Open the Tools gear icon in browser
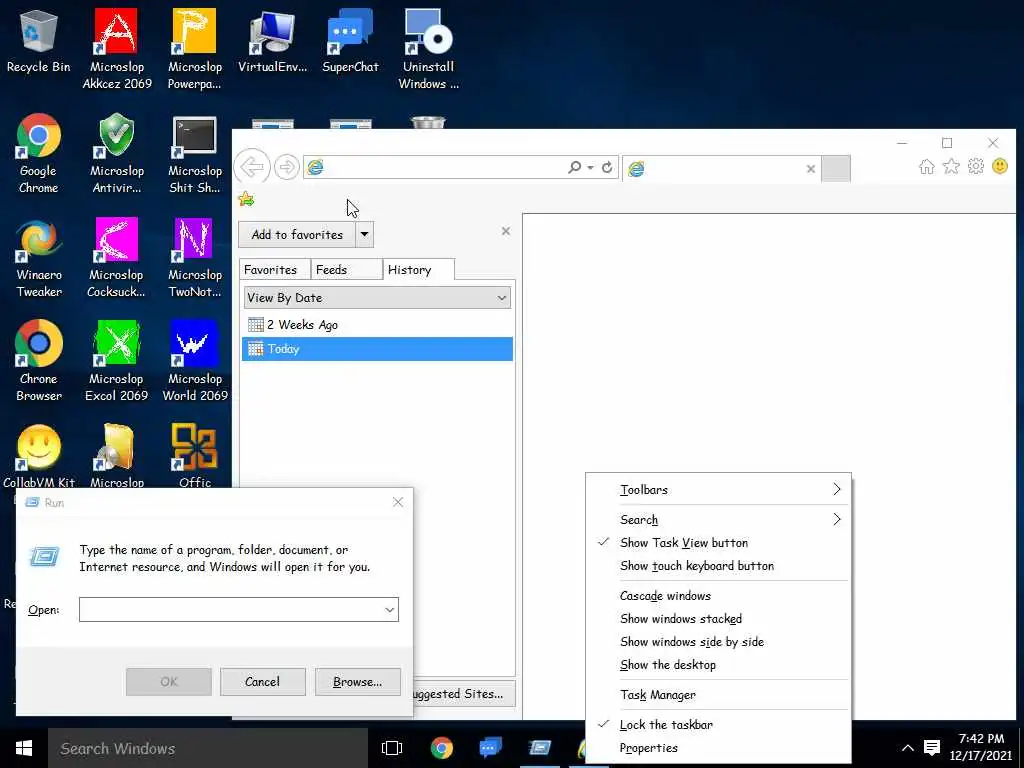Viewport: 1024px width, 768px height. coord(976,167)
